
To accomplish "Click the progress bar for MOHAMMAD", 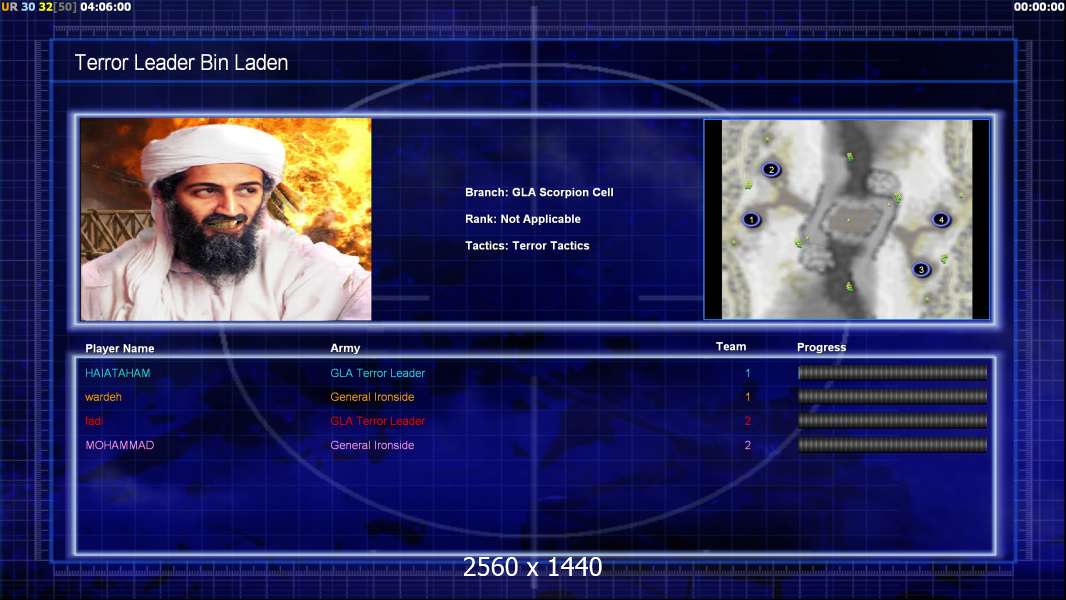I will 892,445.
